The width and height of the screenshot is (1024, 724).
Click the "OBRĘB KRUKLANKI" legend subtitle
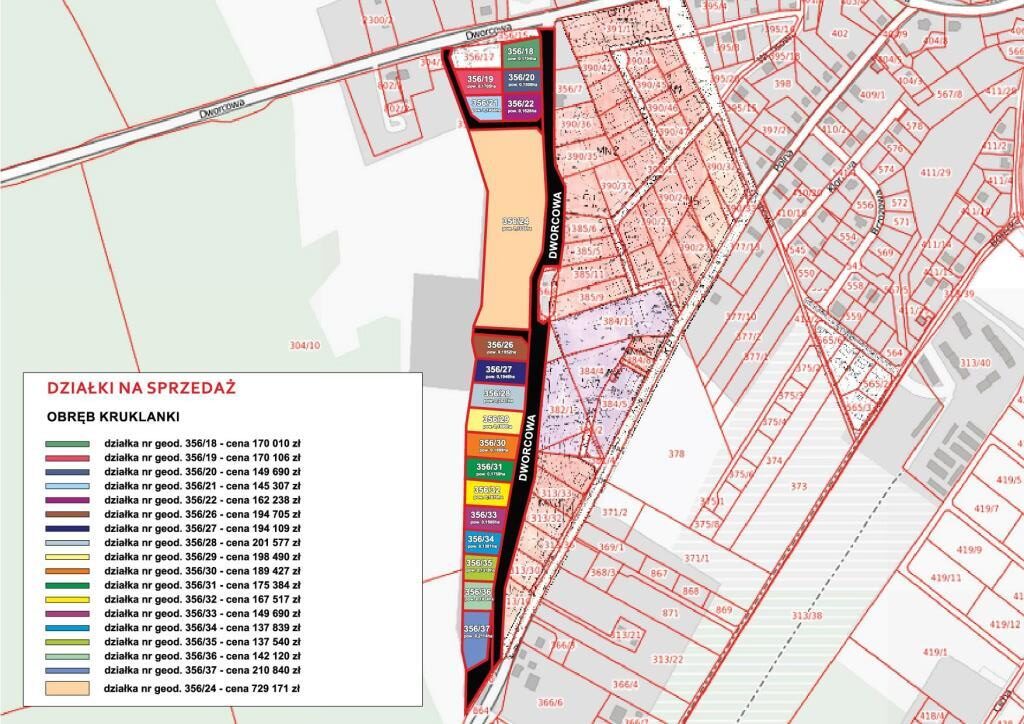click(x=112, y=415)
